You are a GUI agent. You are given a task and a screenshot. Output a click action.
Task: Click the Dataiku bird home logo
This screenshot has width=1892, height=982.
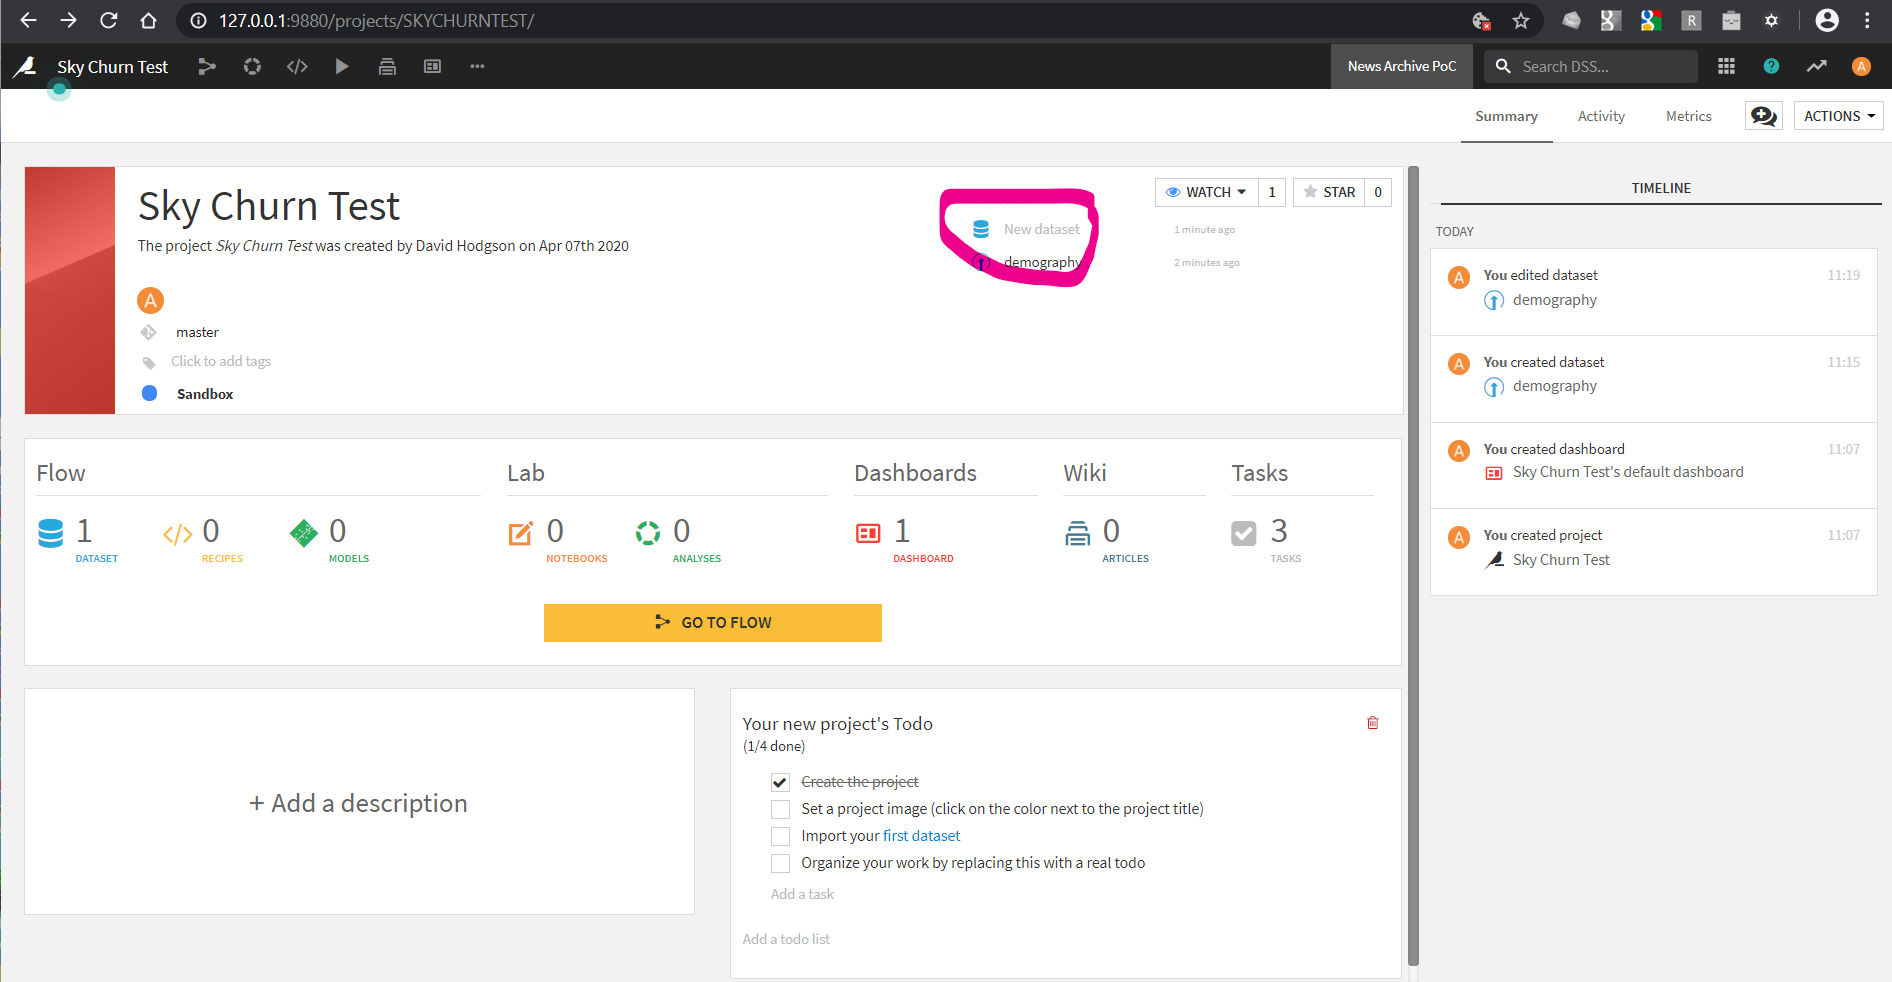[25, 66]
